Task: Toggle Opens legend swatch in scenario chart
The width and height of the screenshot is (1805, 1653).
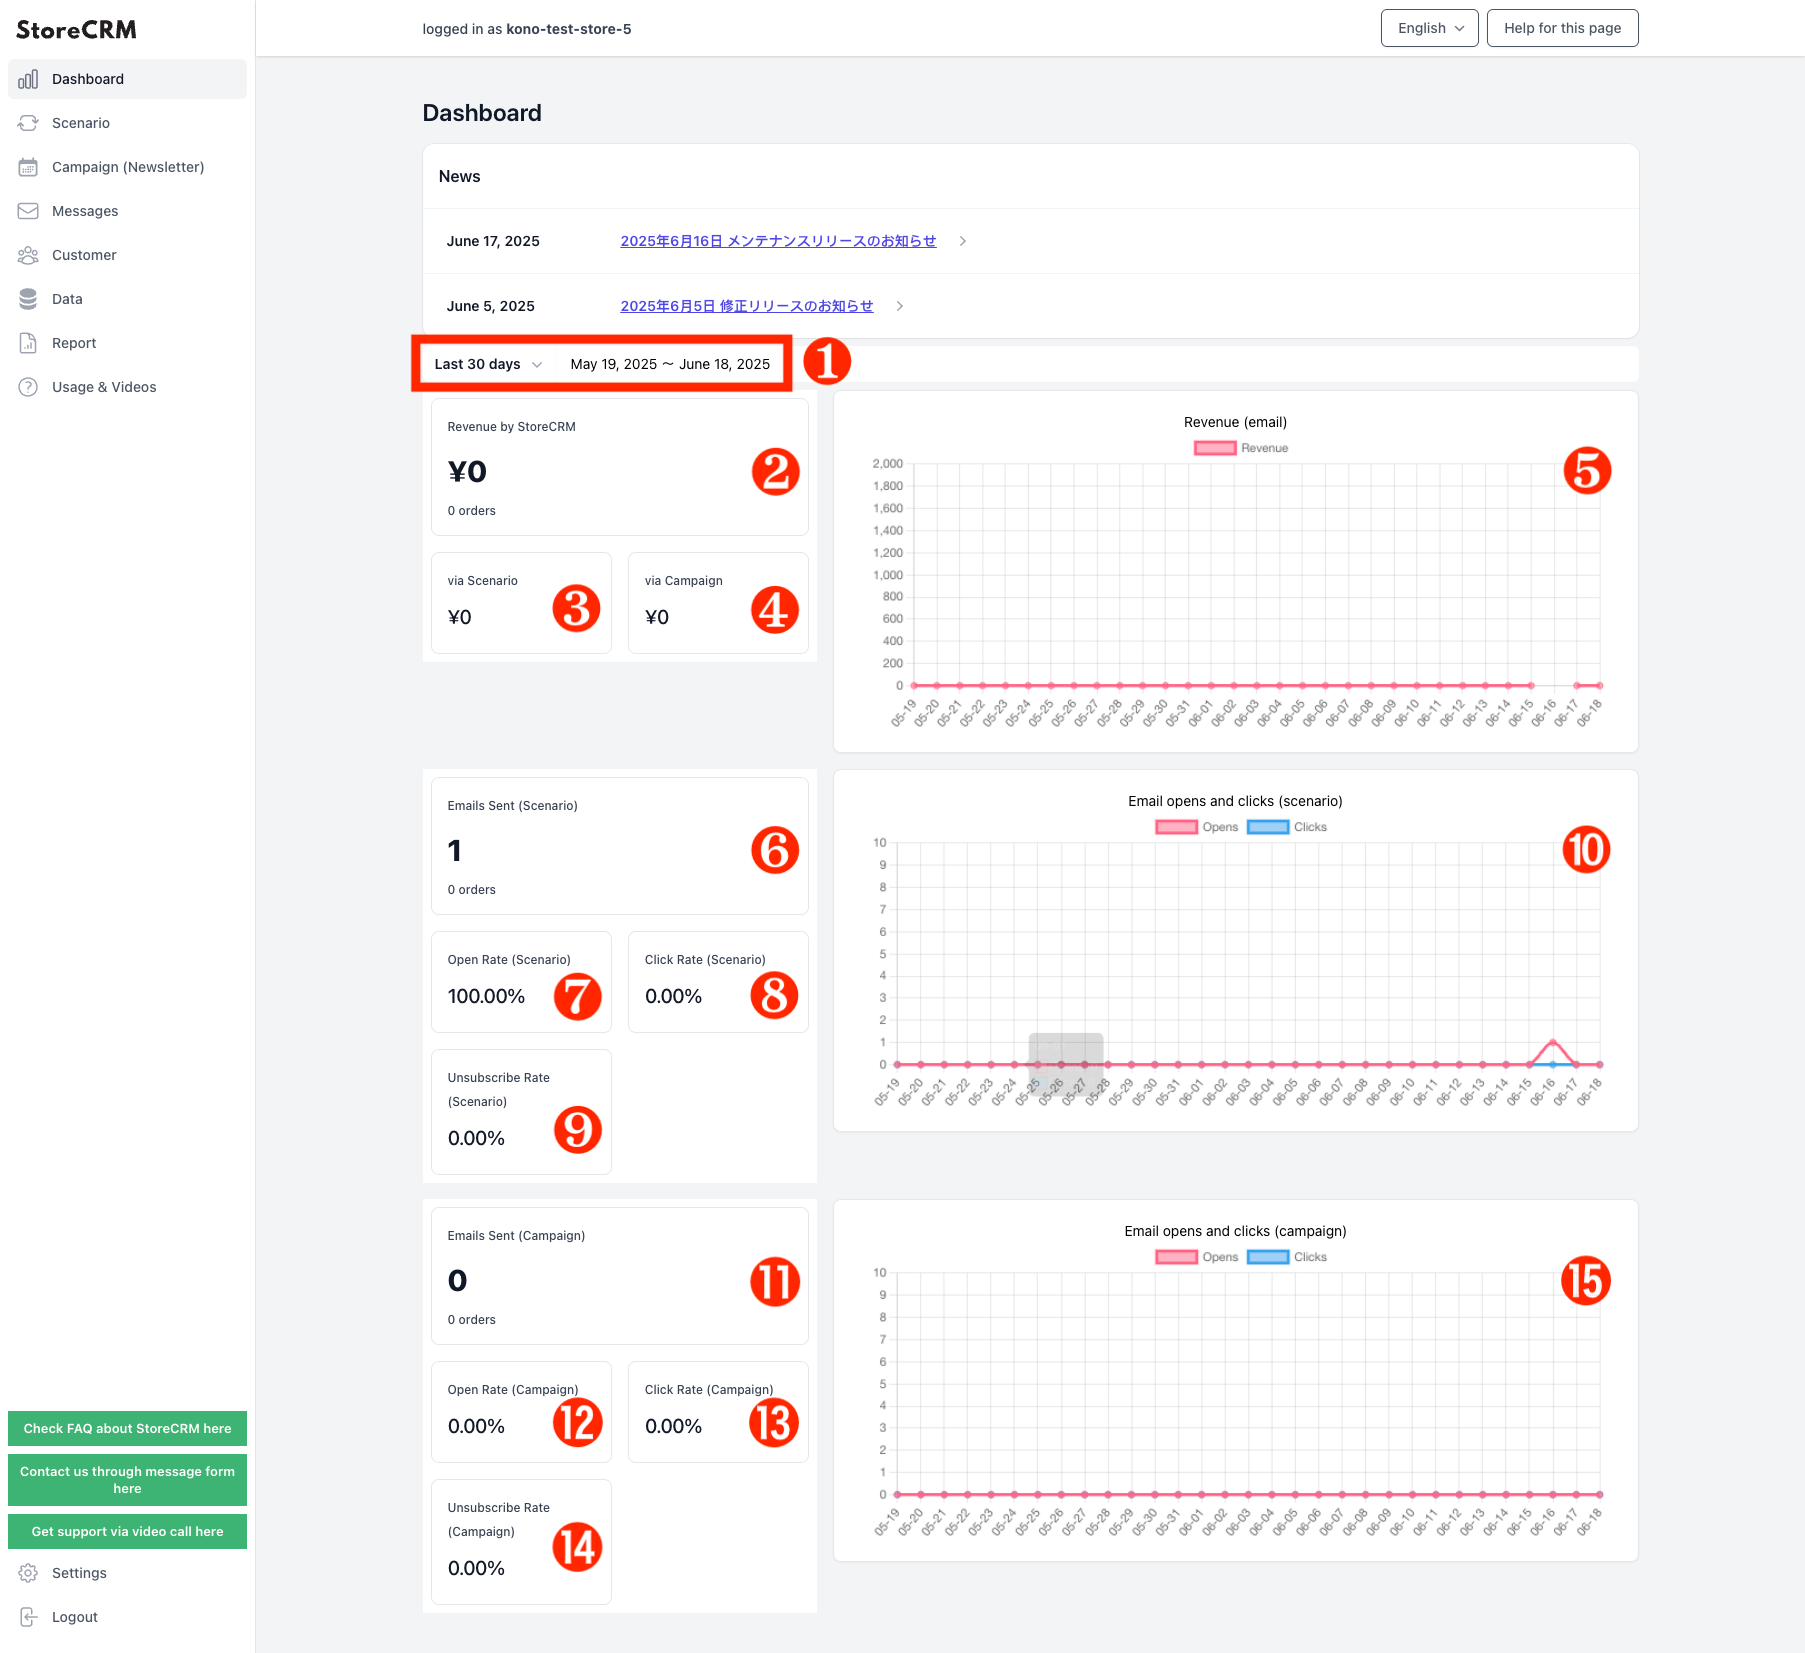Action: 1176,827
